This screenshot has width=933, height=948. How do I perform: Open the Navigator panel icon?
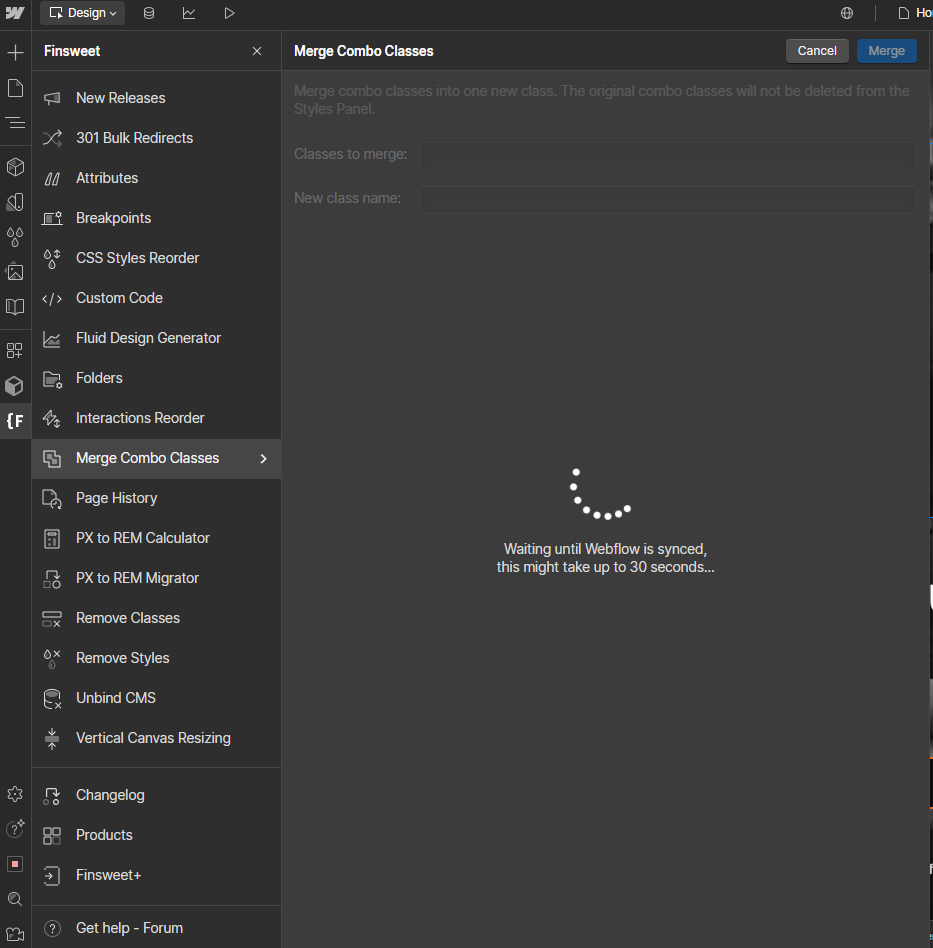[x=15, y=123]
